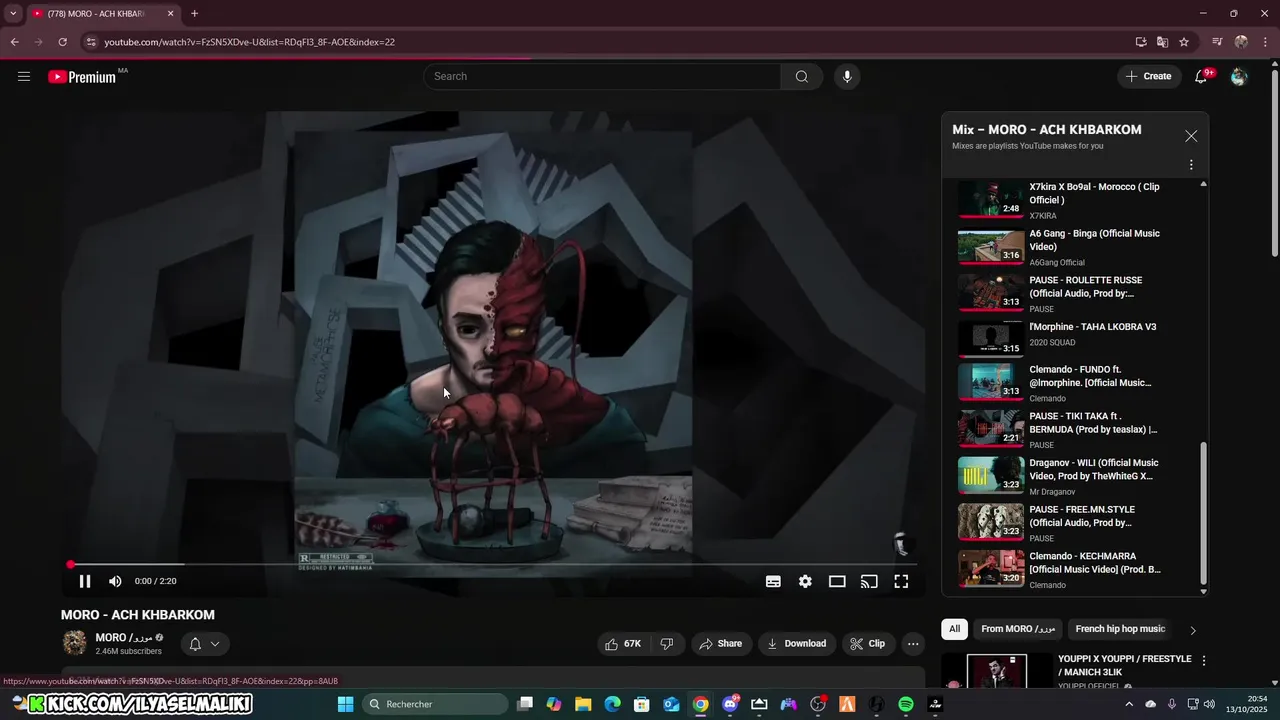1280x720 pixels.
Task: Open the YouTube hamburger guide menu
Action: [24, 76]
